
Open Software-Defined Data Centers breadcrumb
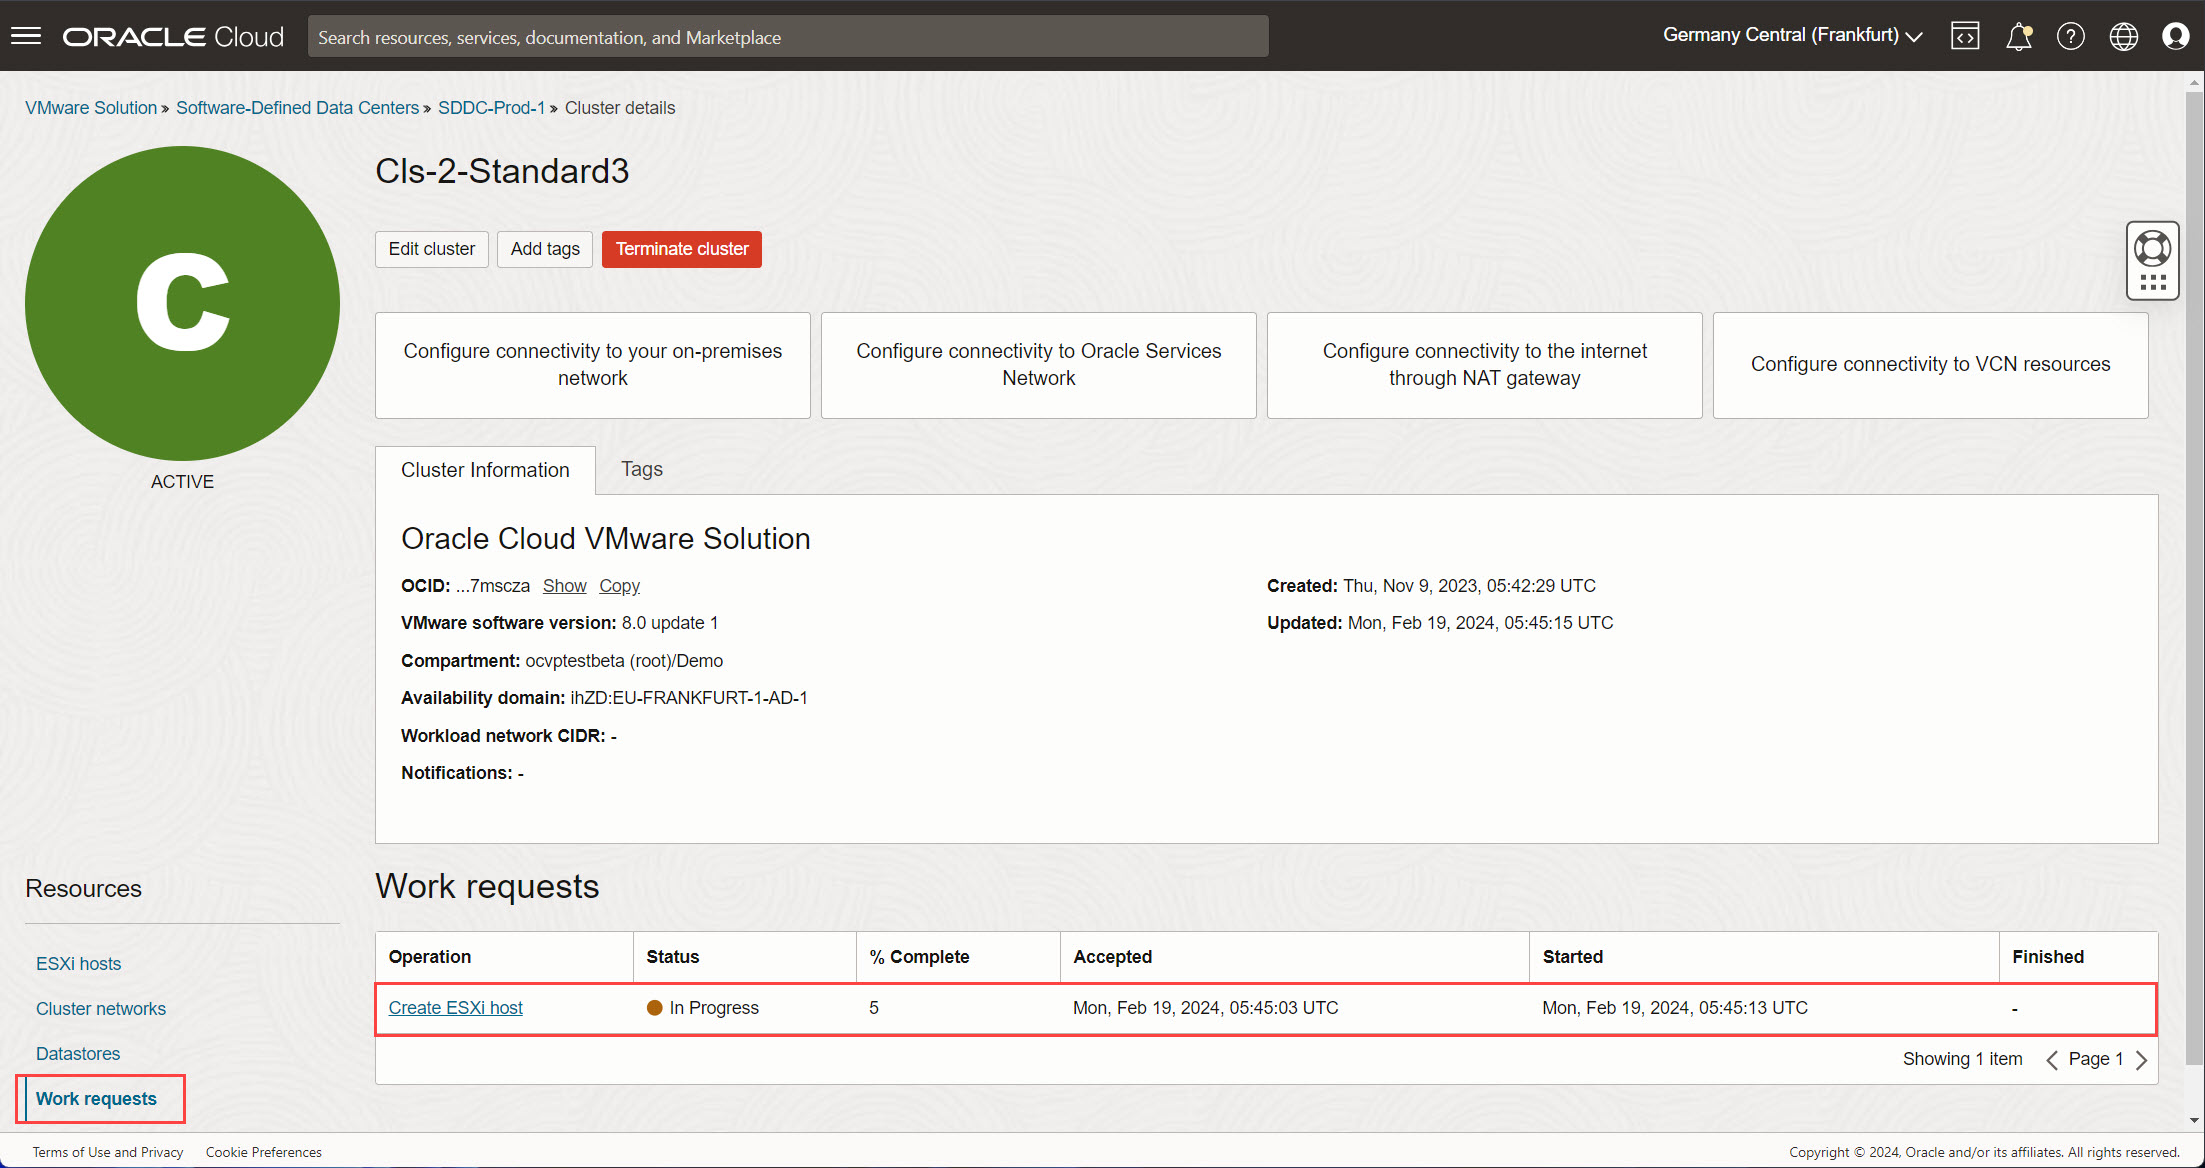click(x=297, y=108)
